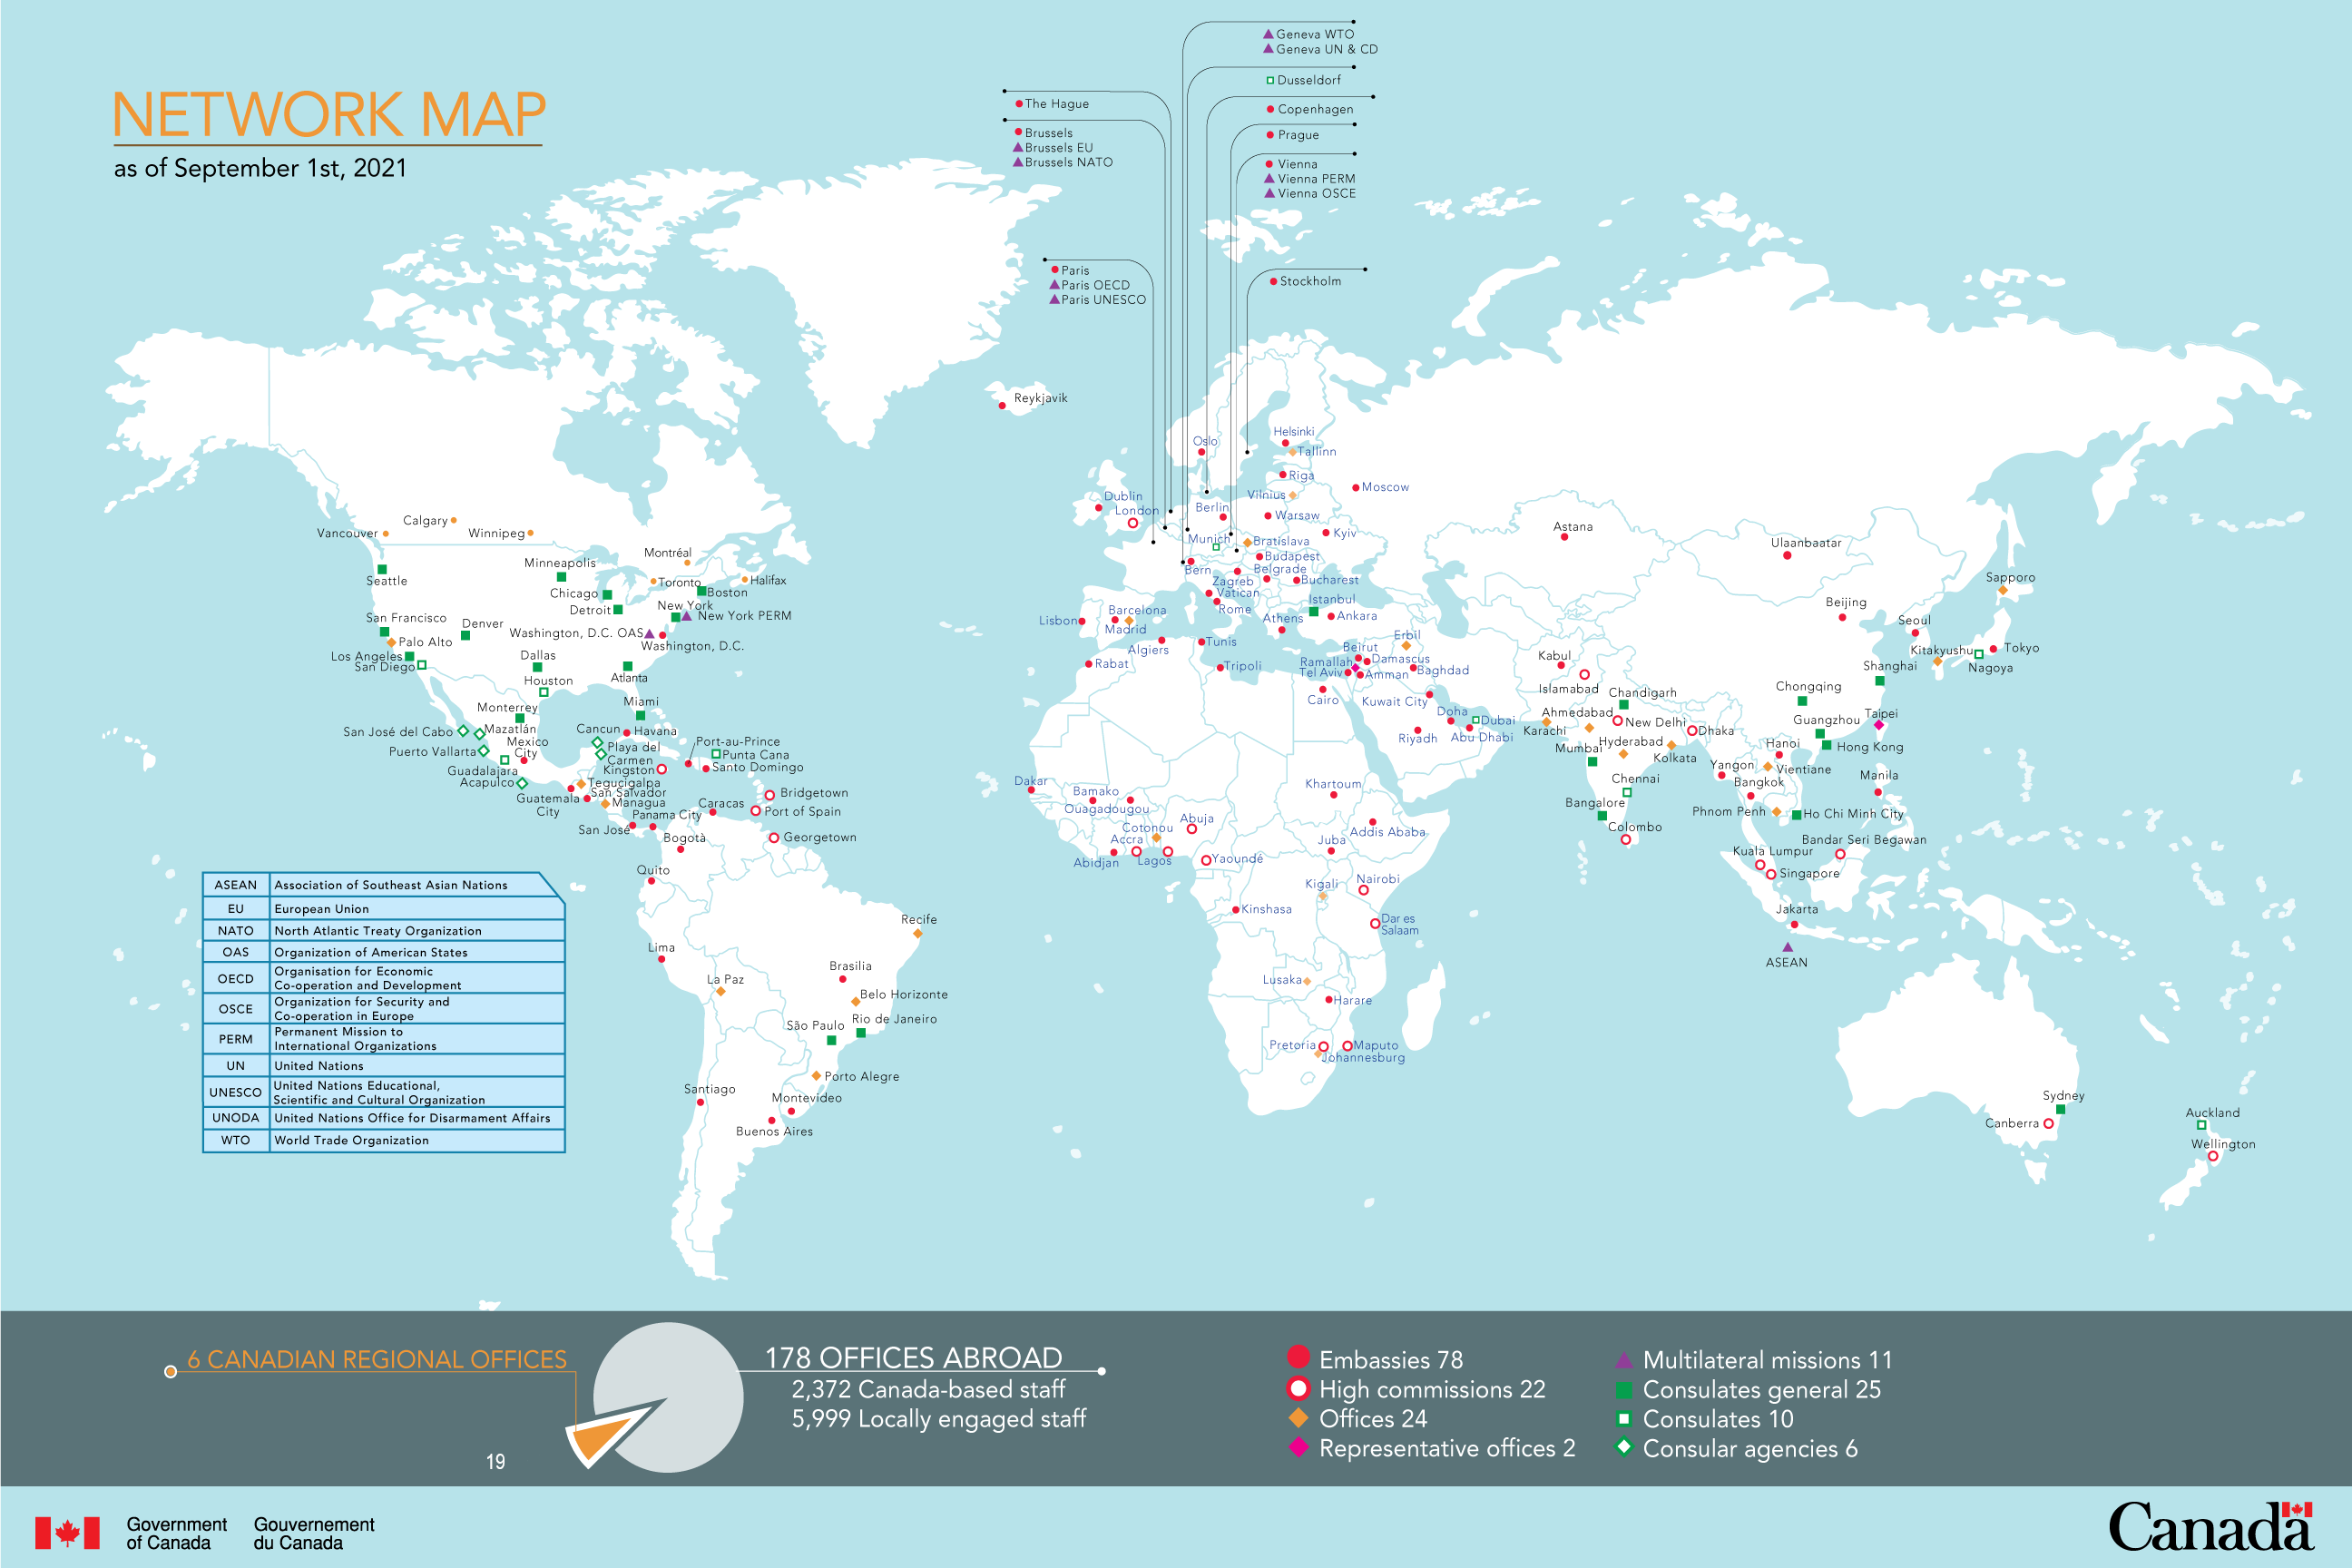Click the red Embassies legend circle
The height and width of the screenshot is (1568, 2352).
(1298, 1357)
